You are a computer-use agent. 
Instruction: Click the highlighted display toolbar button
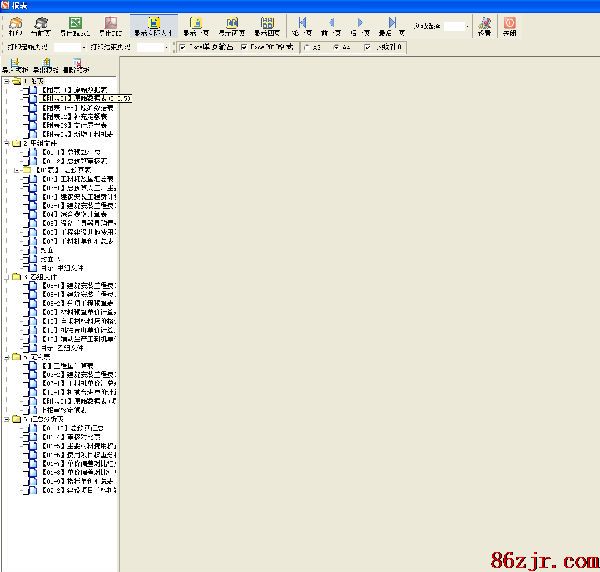click(154, 24)
